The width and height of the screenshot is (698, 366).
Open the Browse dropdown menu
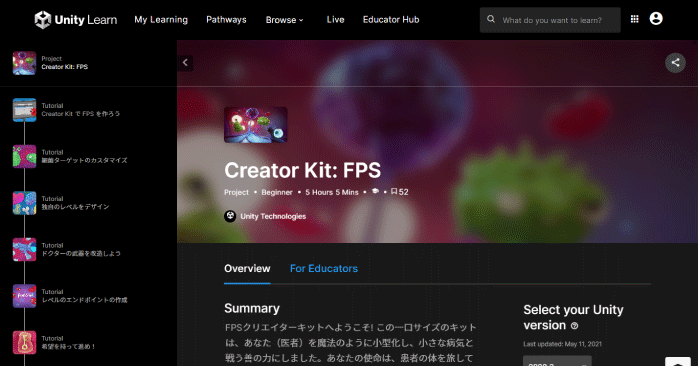[284, 20]
